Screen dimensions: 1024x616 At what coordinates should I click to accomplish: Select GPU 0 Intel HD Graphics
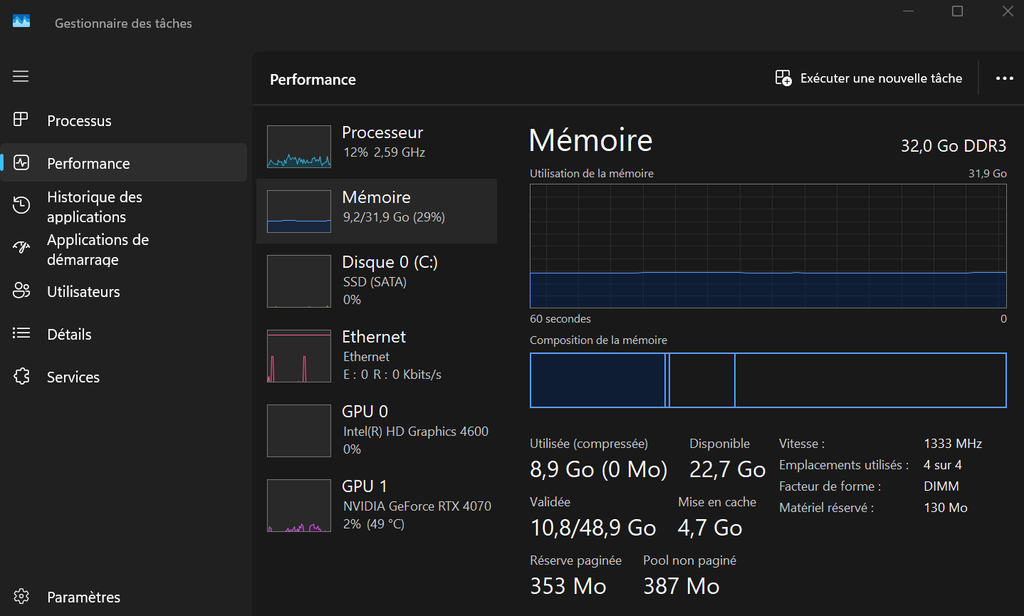tap(377, 430)
